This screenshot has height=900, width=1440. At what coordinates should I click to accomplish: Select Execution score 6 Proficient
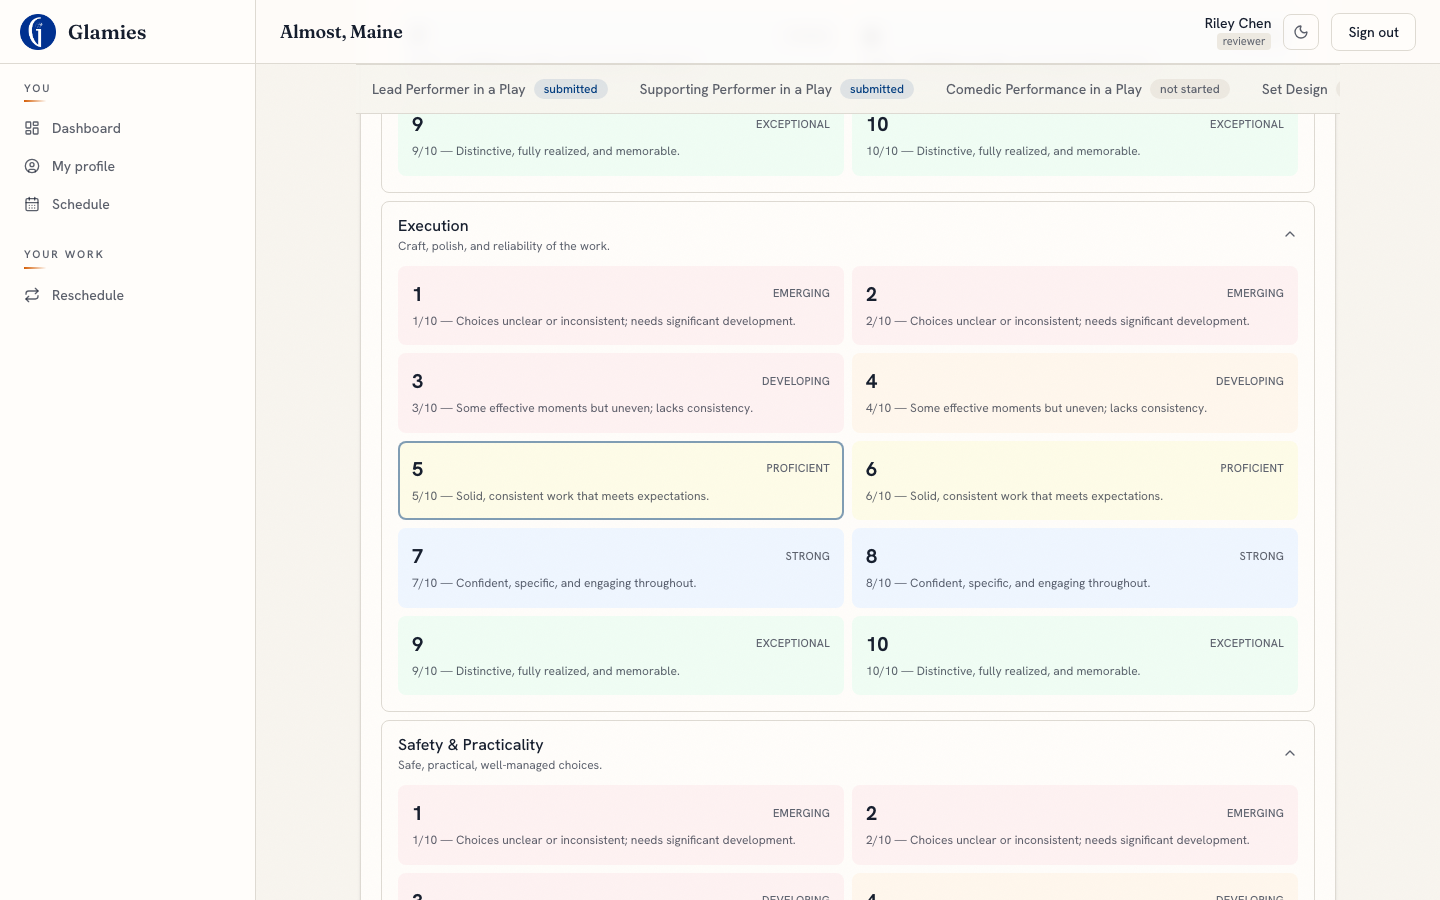coord(1075,481)
